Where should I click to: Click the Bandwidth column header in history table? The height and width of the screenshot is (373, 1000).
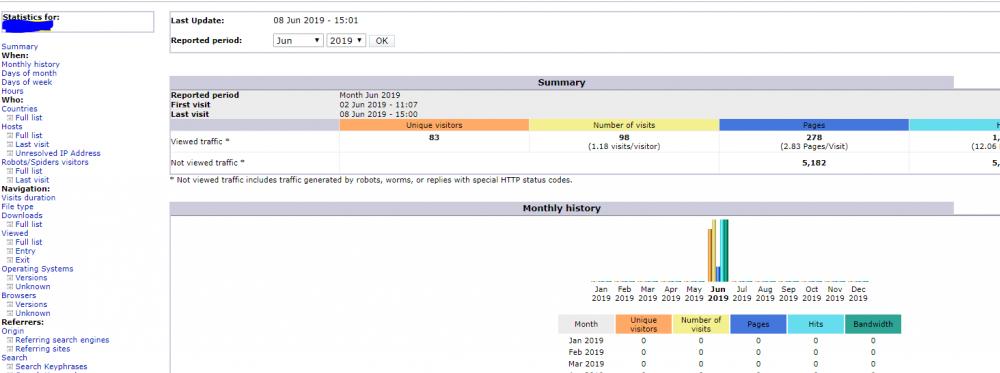click(873, 324)
